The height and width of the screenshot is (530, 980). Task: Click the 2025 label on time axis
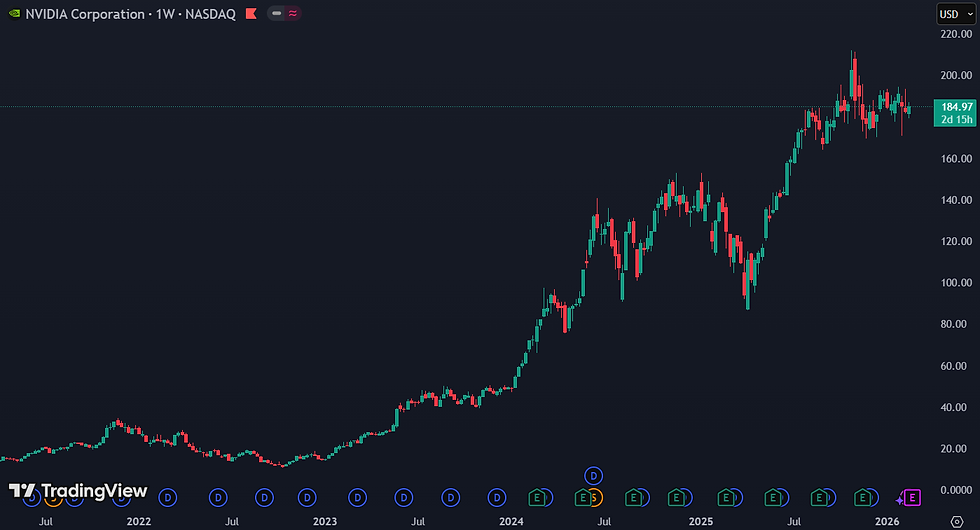pyautogui.click(x=701, y=521)
